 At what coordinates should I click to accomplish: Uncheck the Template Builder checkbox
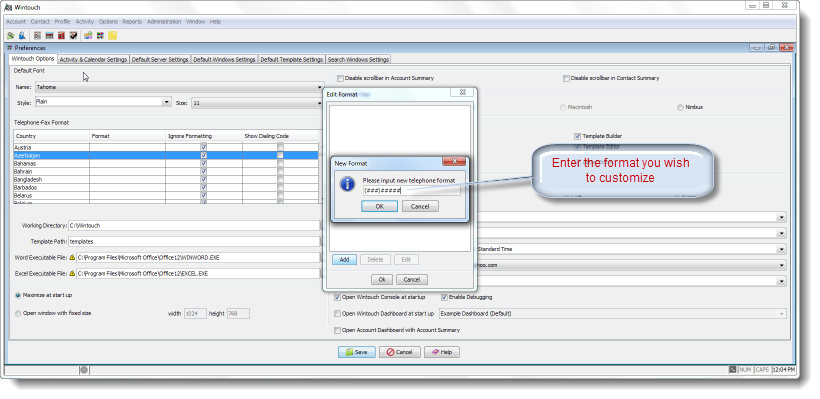(x=577, y=136)
